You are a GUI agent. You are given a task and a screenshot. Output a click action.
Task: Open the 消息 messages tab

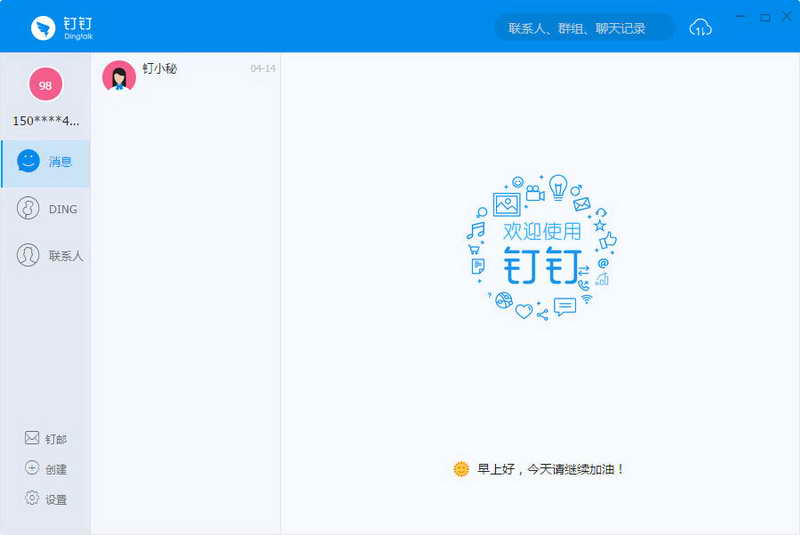click(x=45, y=163)
